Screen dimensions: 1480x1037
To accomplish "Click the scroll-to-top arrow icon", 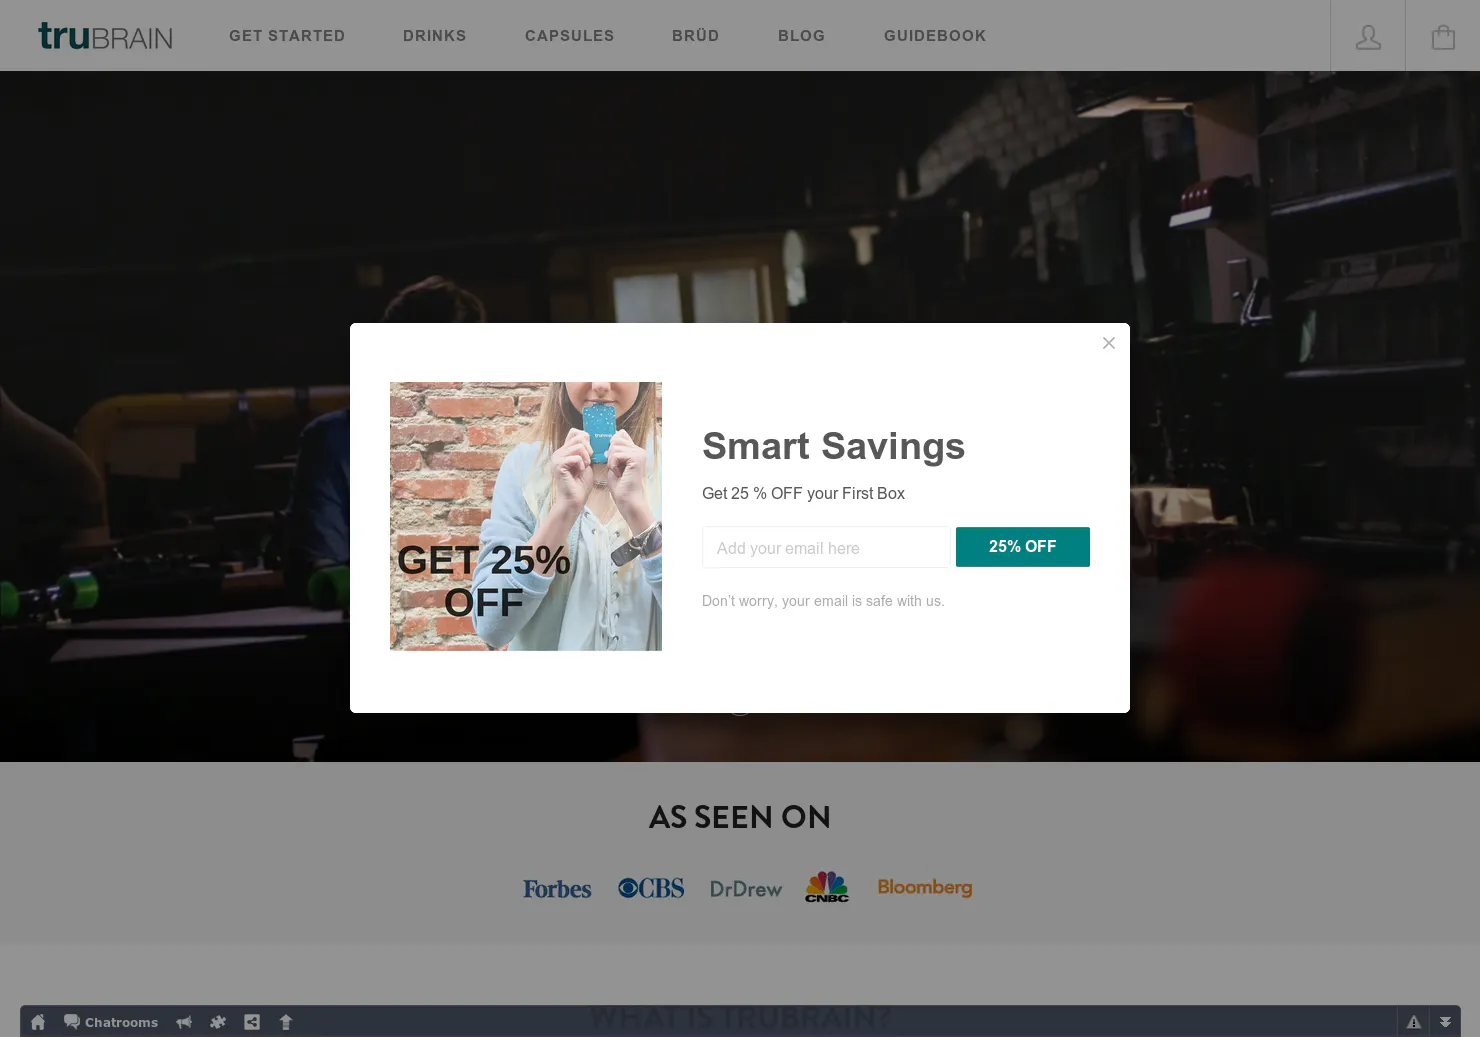I will (286, 1022).
